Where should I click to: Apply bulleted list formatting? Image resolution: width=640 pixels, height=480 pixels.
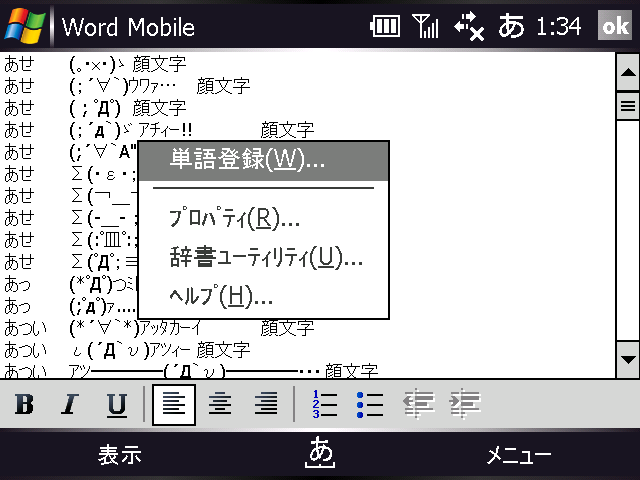click(370, 404)
